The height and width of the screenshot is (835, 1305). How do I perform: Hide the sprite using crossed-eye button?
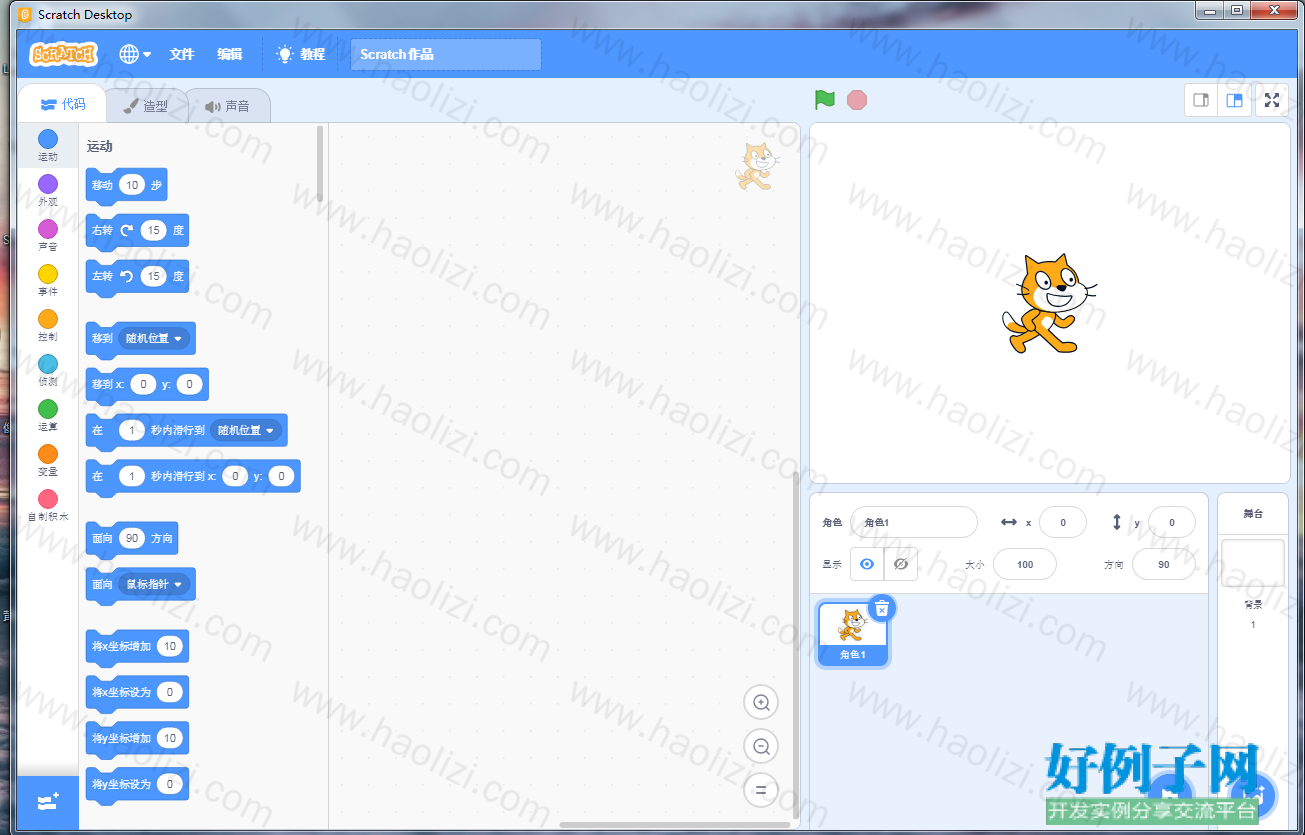tap(900, 564)
